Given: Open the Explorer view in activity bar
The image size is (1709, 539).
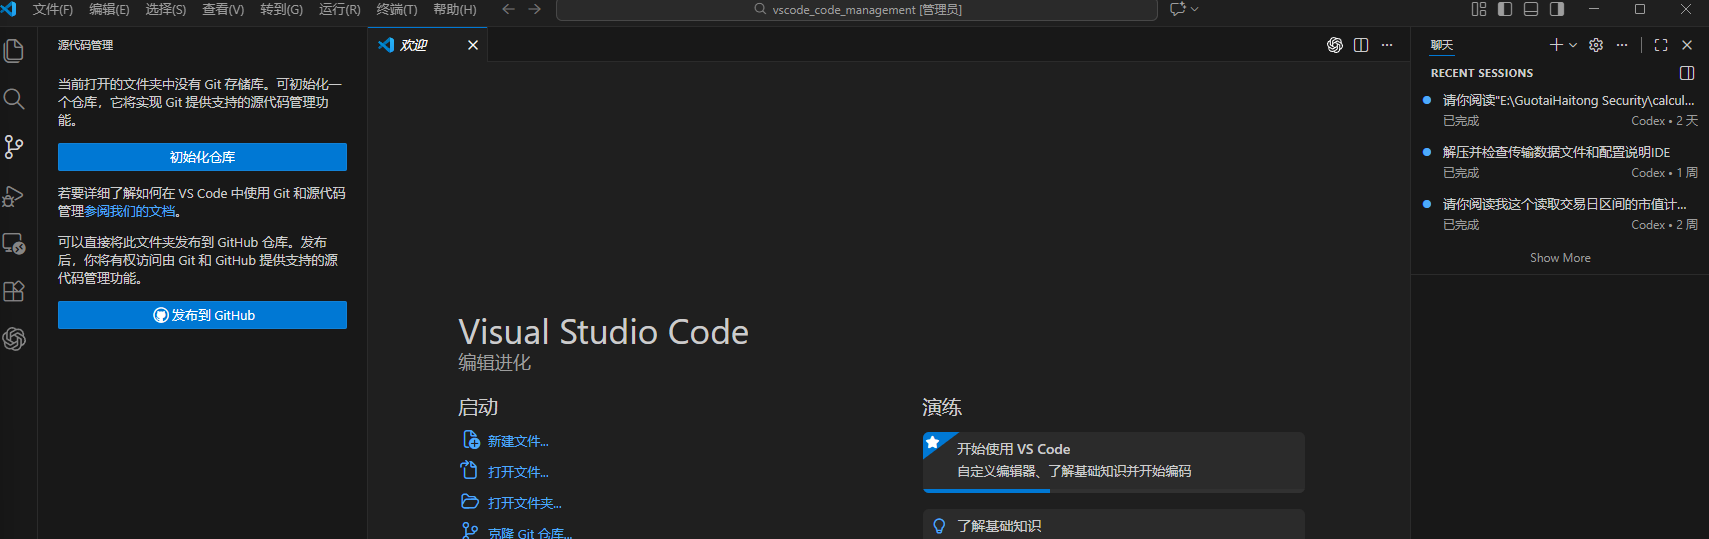Looking at the screenshot, I should point(14,50).
